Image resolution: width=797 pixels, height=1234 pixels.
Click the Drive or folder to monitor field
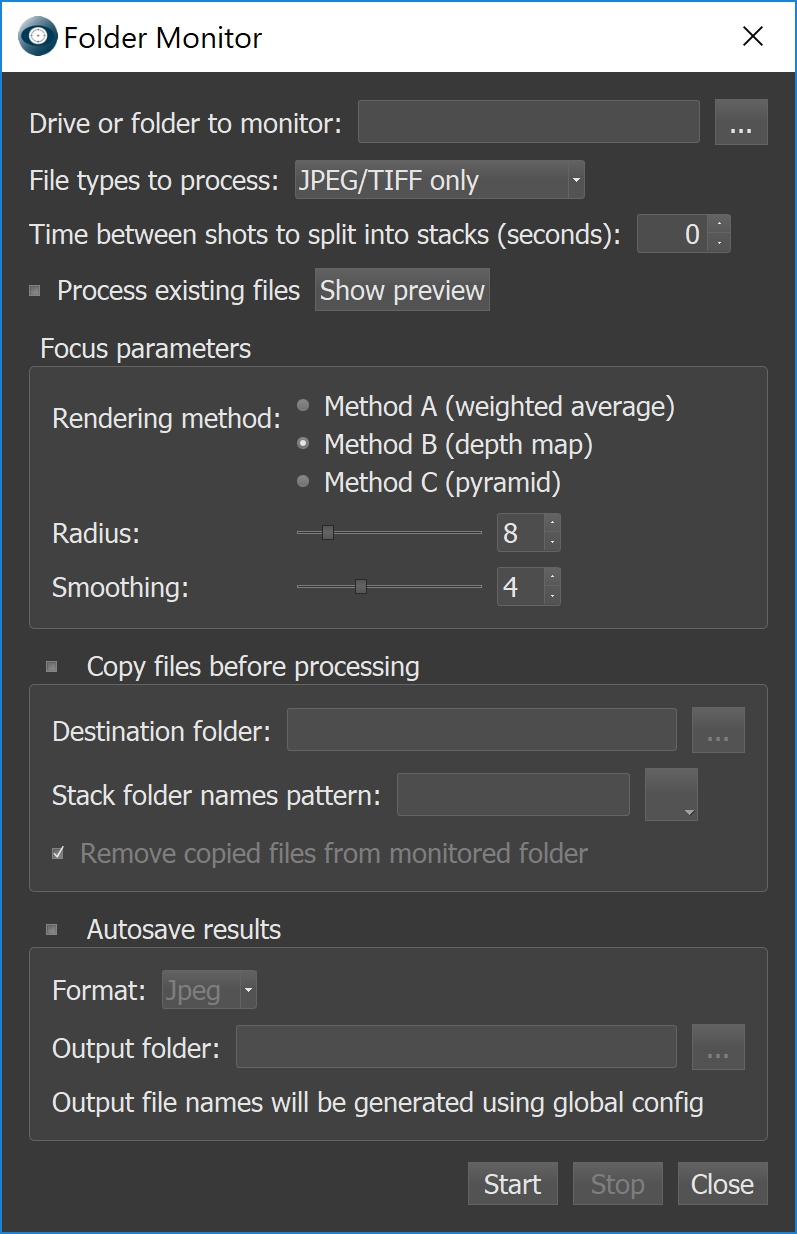coord(528,123)
